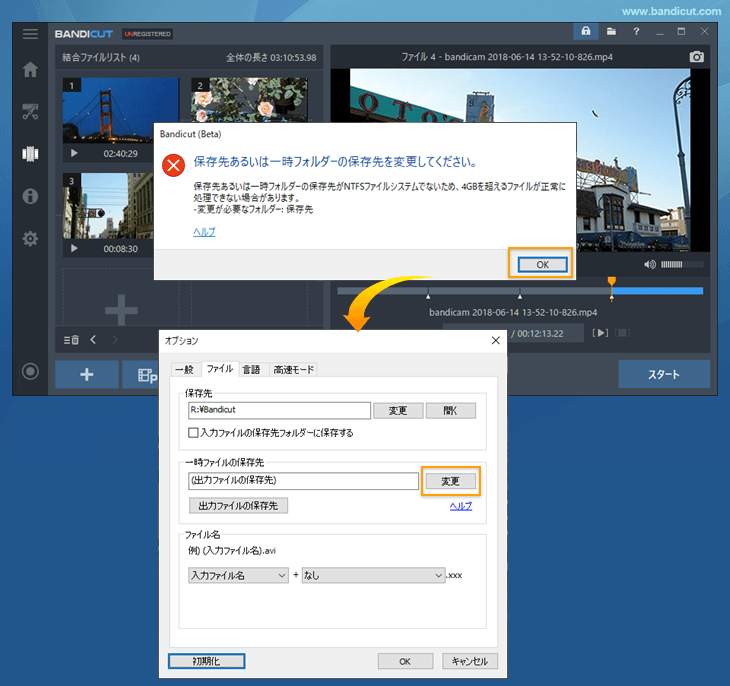This screenshot has height=686, width=730.
Task: Click ヘルプ link in the error dialog
Action: point(204,231)
